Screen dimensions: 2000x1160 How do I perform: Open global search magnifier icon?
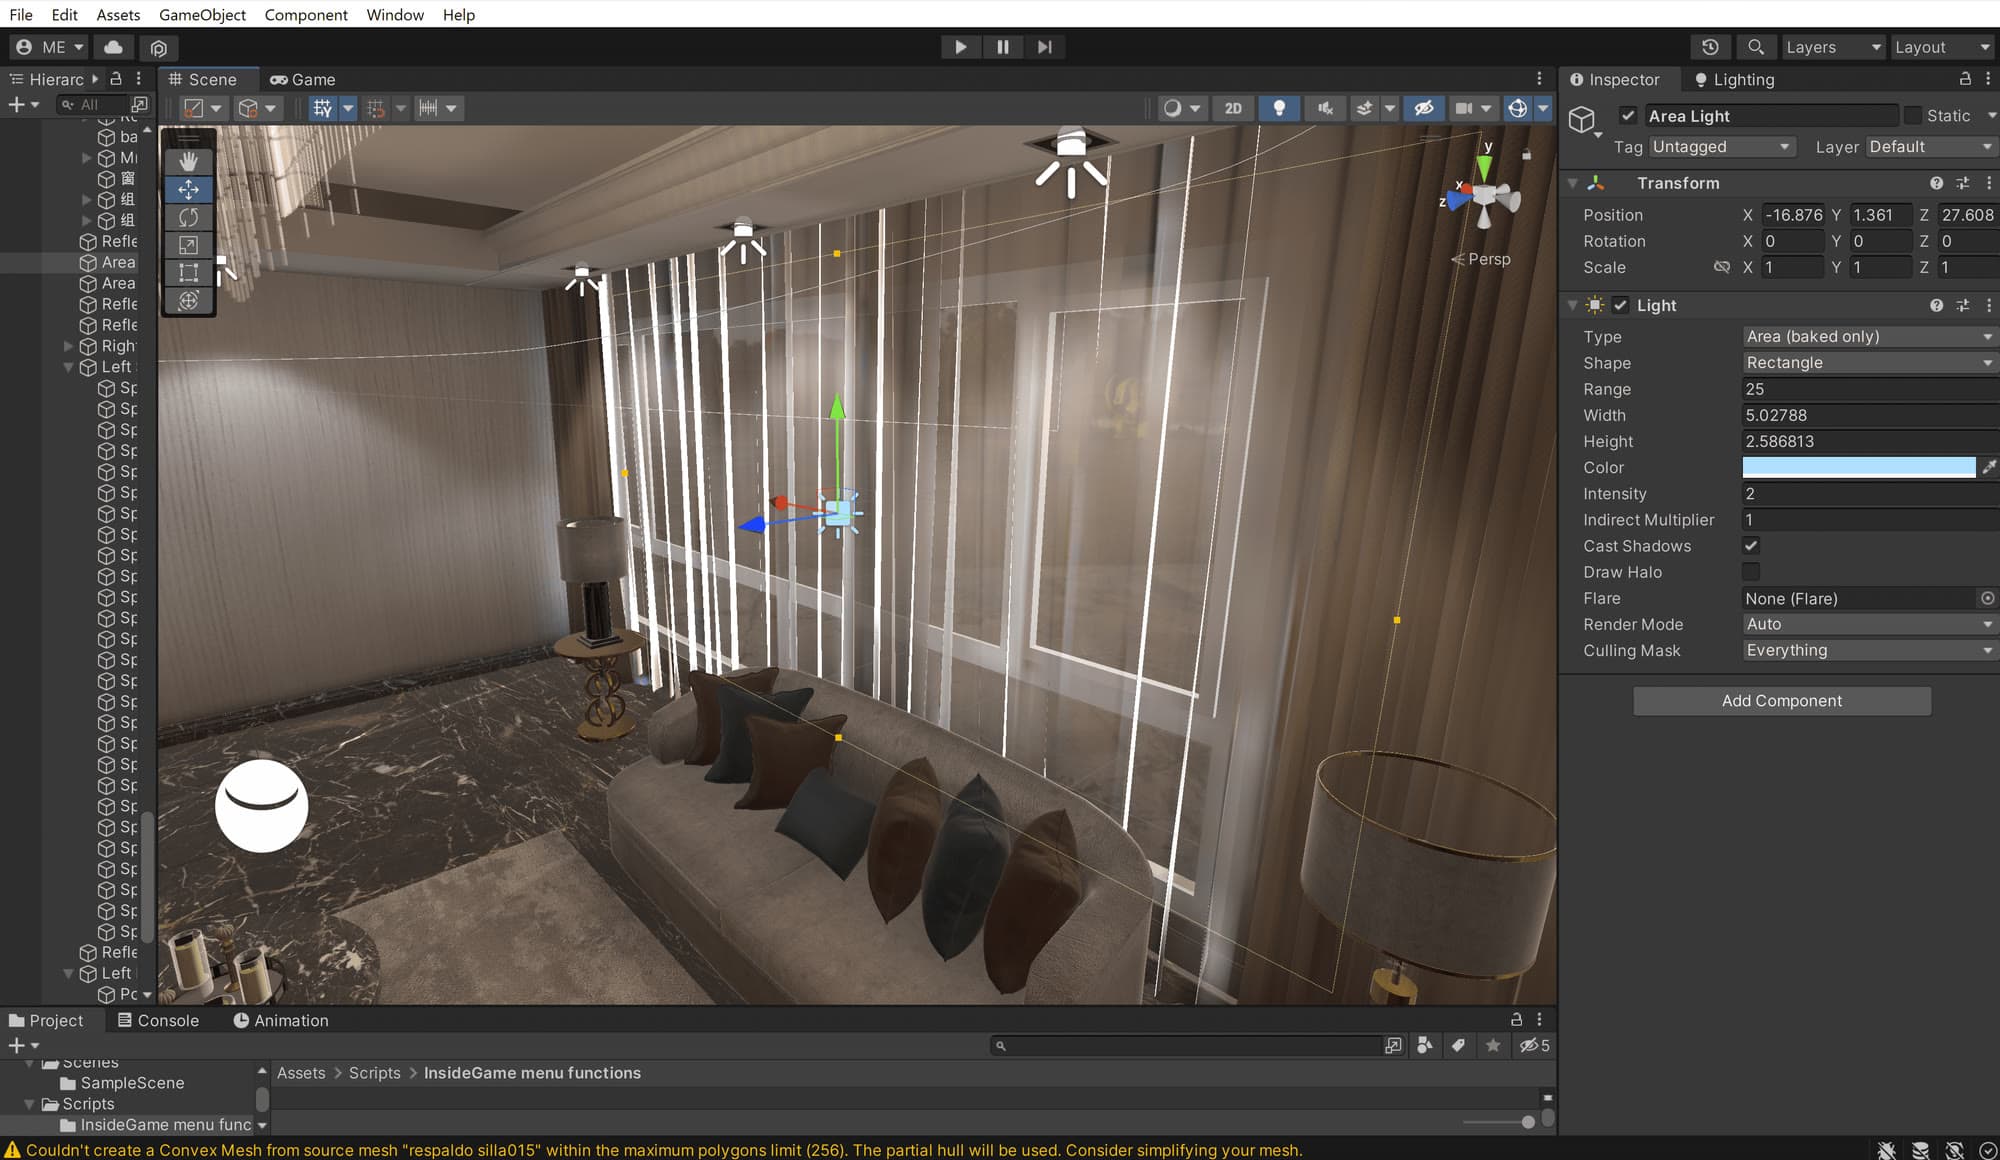[1755, 47]
